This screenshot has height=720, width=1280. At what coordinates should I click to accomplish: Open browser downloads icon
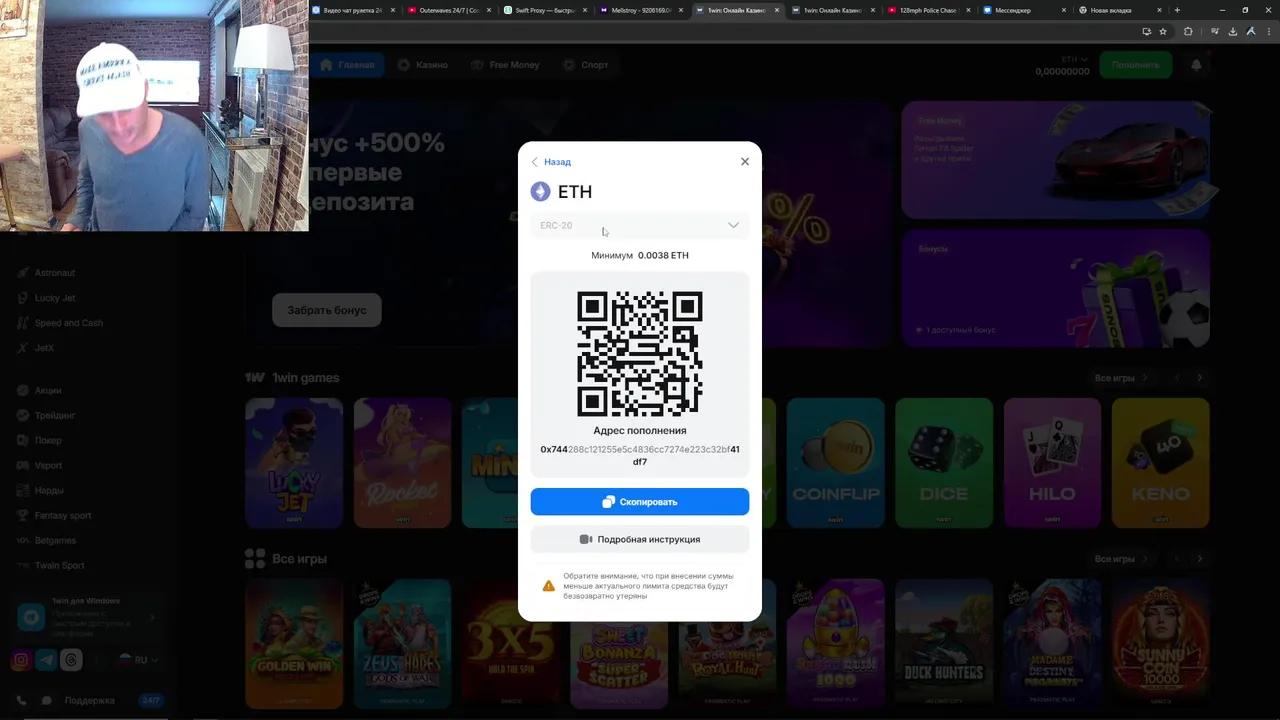[x=1233, y=31]
